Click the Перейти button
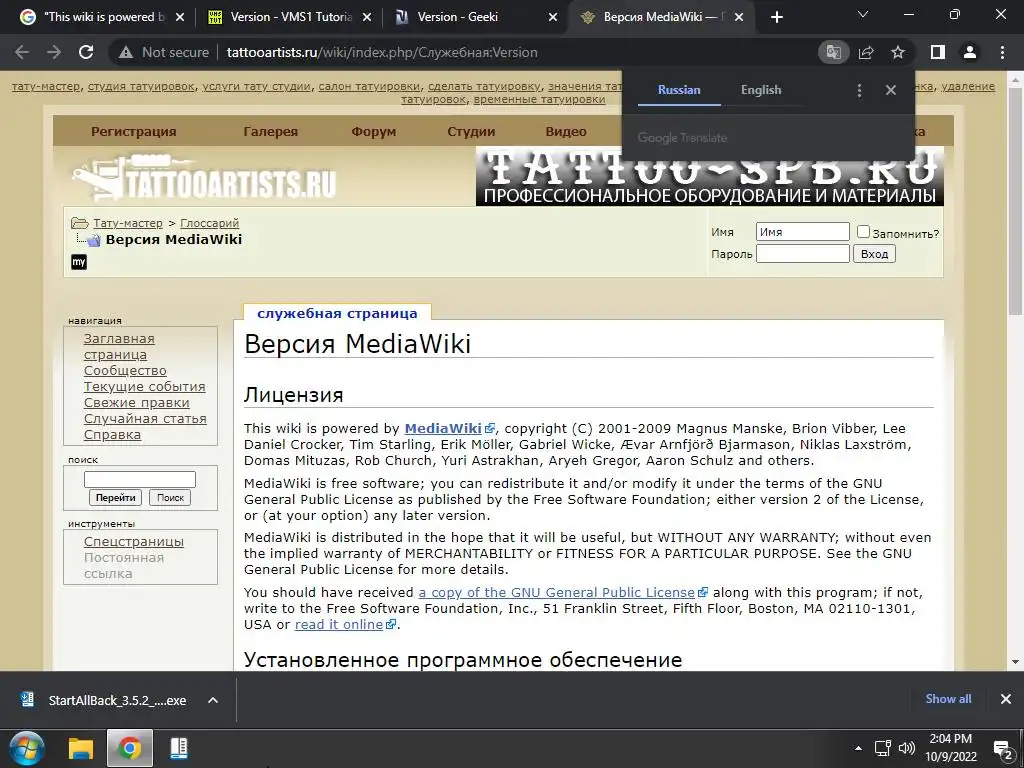The height and width of the screenshot is (768, 1024). [x=116, y=498]
